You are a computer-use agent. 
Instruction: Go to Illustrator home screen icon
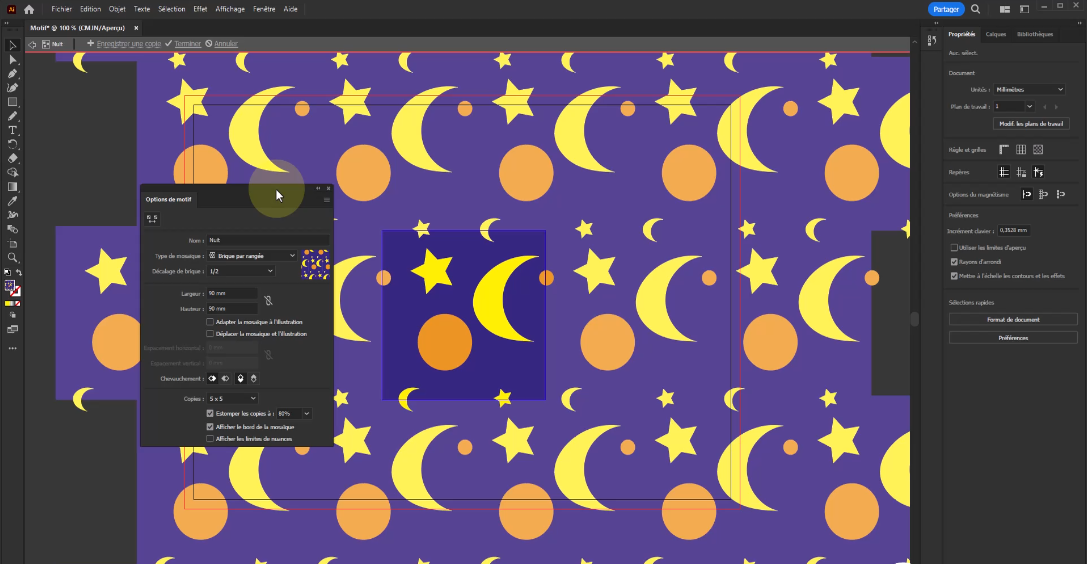[29, 9]
